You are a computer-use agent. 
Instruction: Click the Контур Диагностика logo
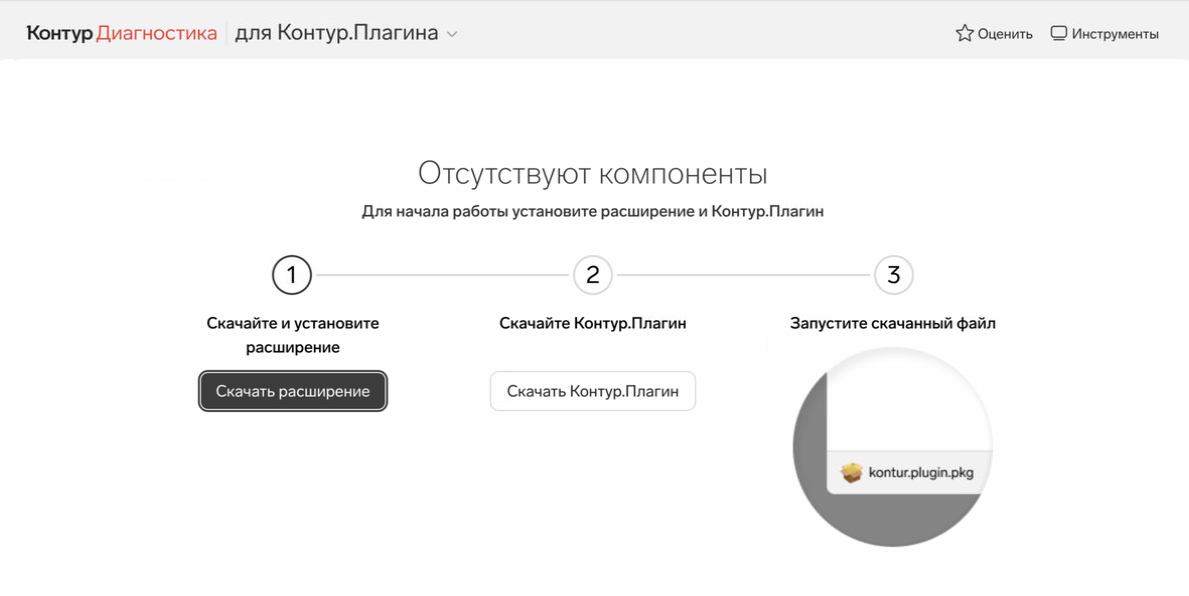pyautogui.click(x=121, y=33)
